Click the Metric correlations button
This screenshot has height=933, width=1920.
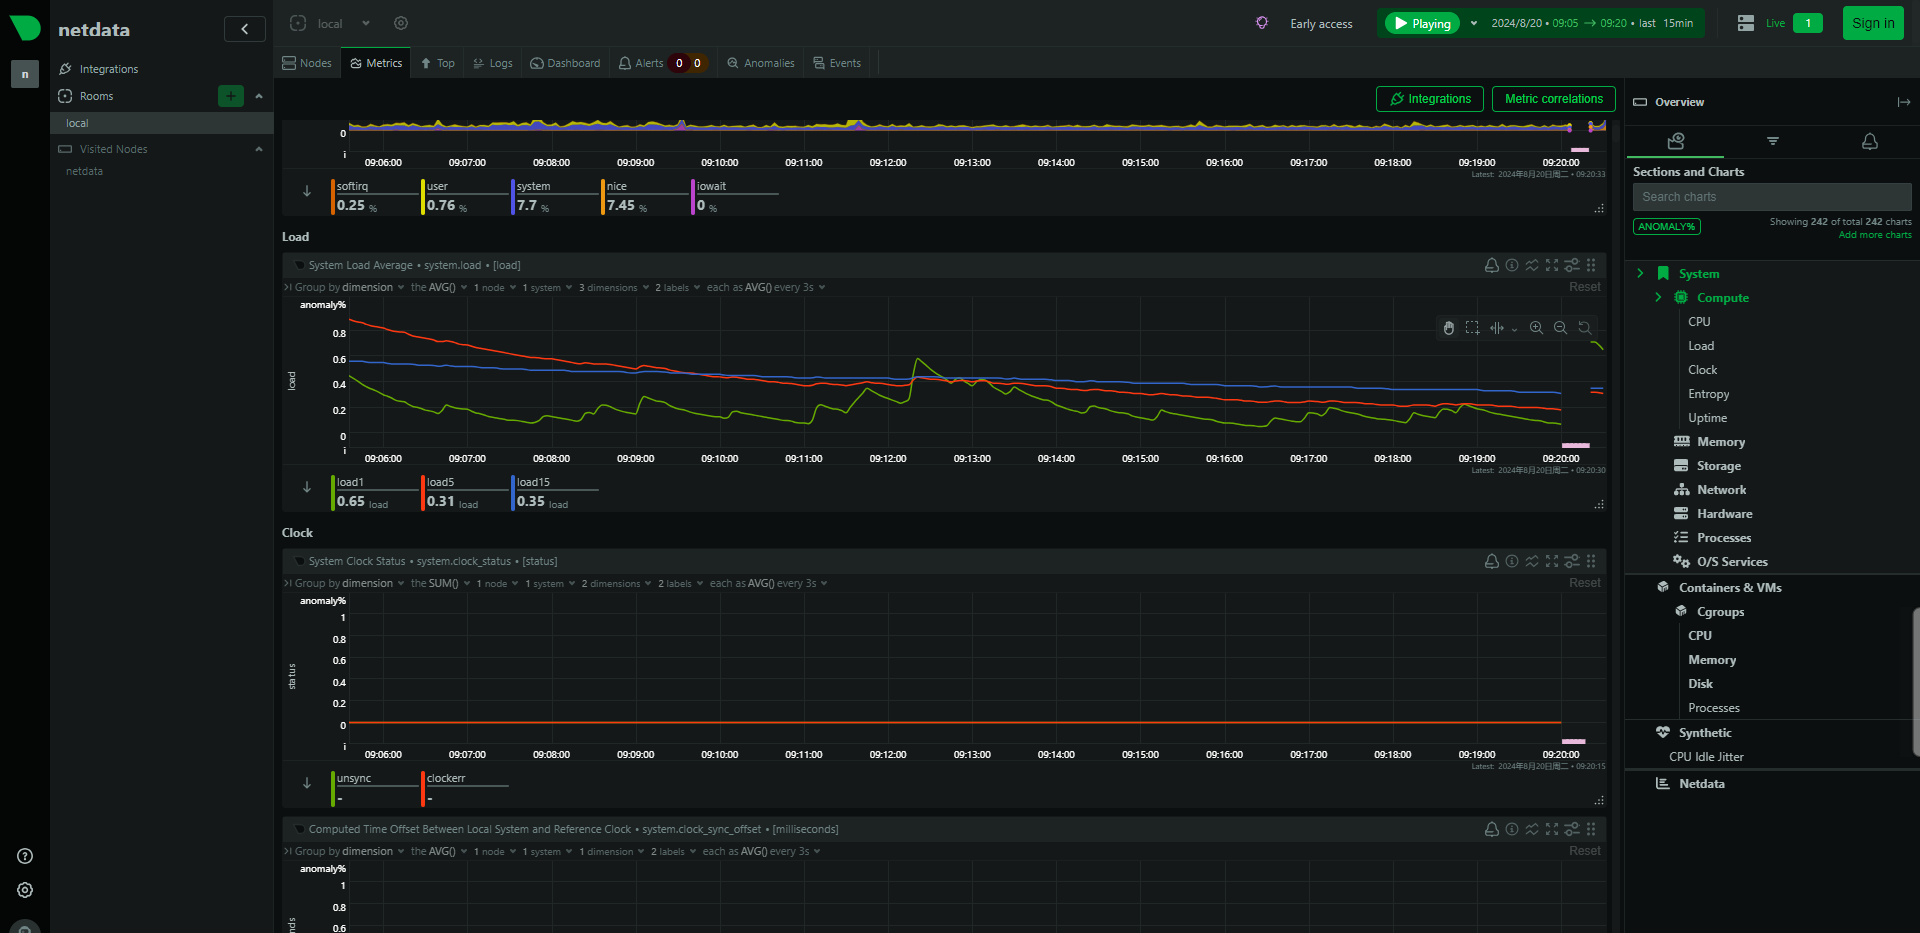pyautogui.click(x=1553, y=99)
